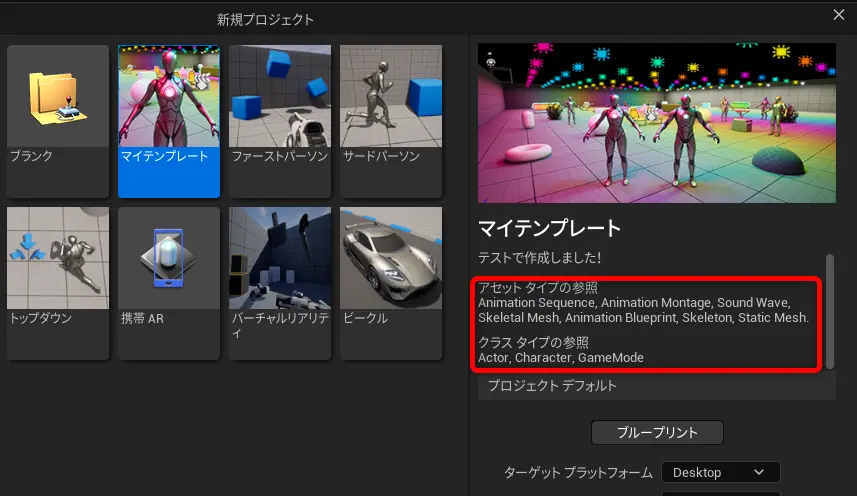
Task: Choose the サードパーソン template
Action: tap(391, 121)
